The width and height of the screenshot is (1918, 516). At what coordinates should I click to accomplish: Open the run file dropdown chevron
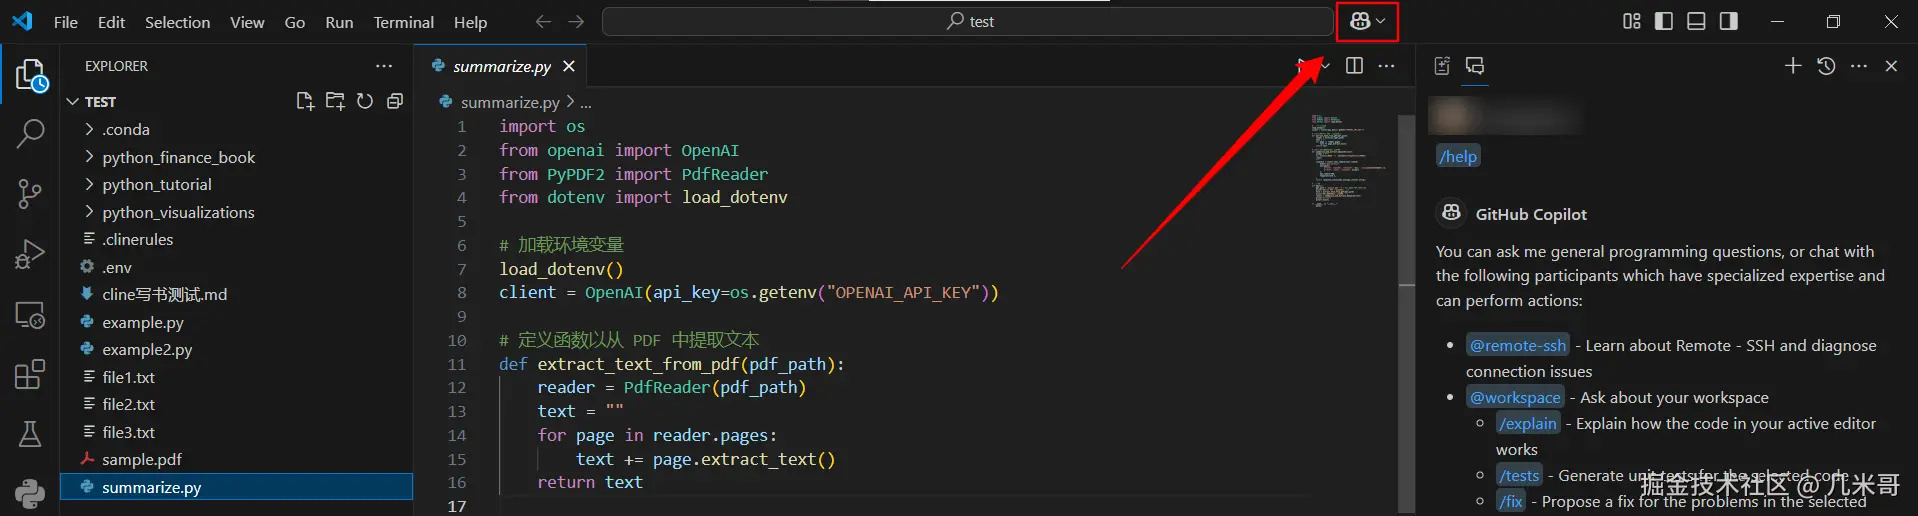[1326, 66]
